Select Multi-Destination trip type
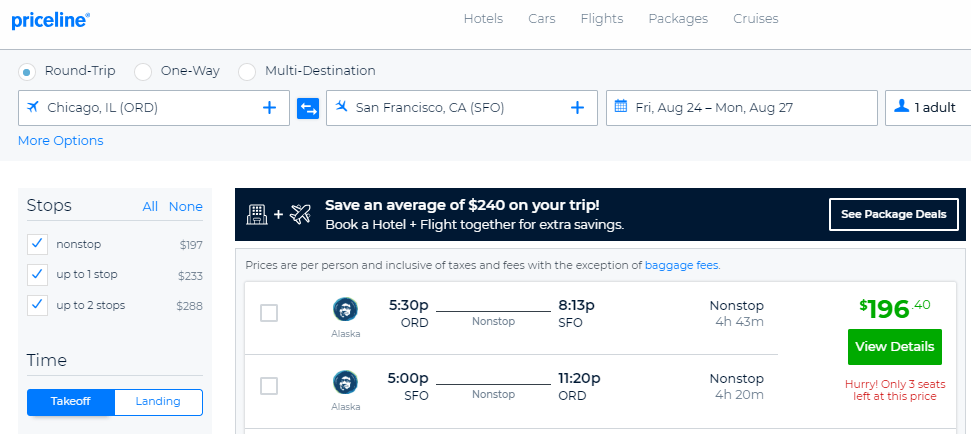Screen dimensions: 971x434 [247, 72]
